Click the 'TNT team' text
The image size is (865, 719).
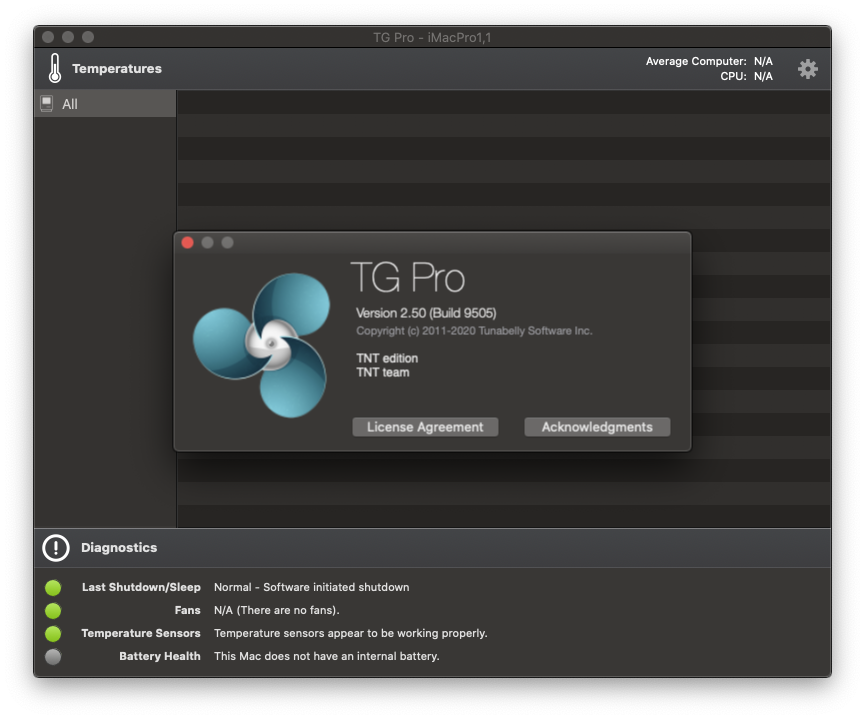pos(383,372)
